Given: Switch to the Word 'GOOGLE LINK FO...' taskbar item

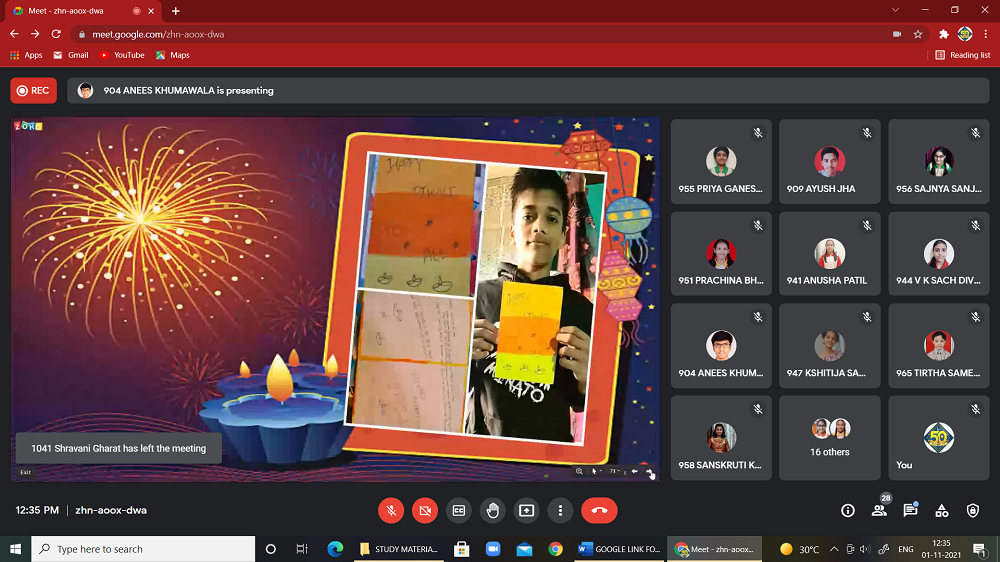Looking at the screenshot, I should coord(619,549).
